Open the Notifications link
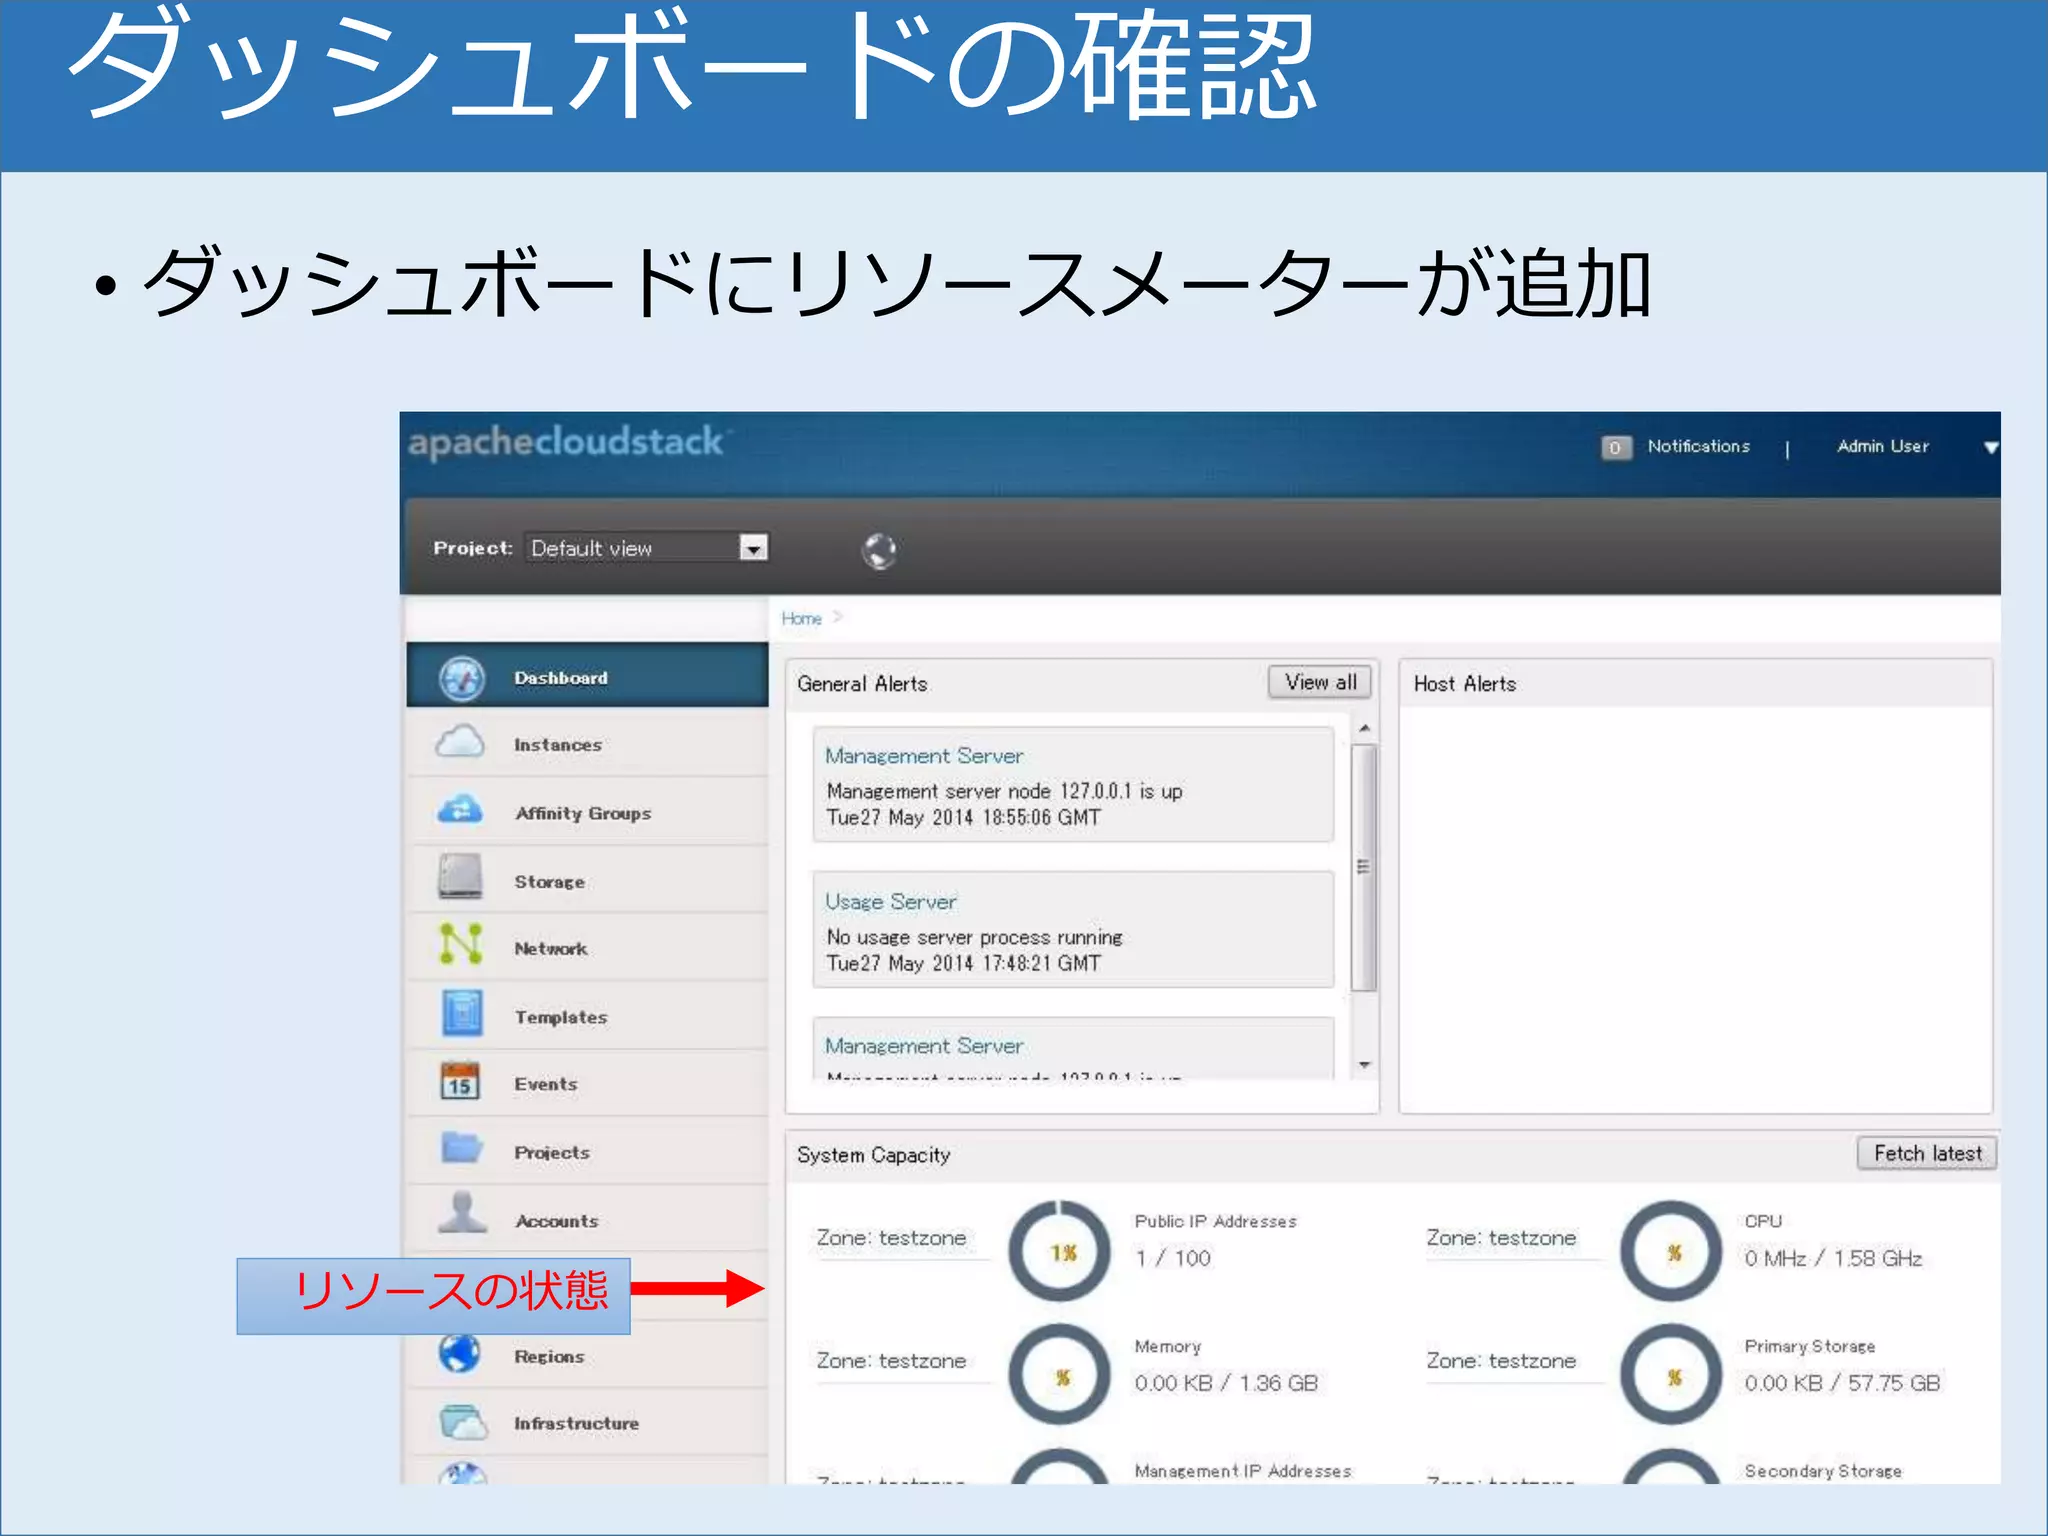This screenshot has height=1536, width=2048. (x=1698, y=446)
